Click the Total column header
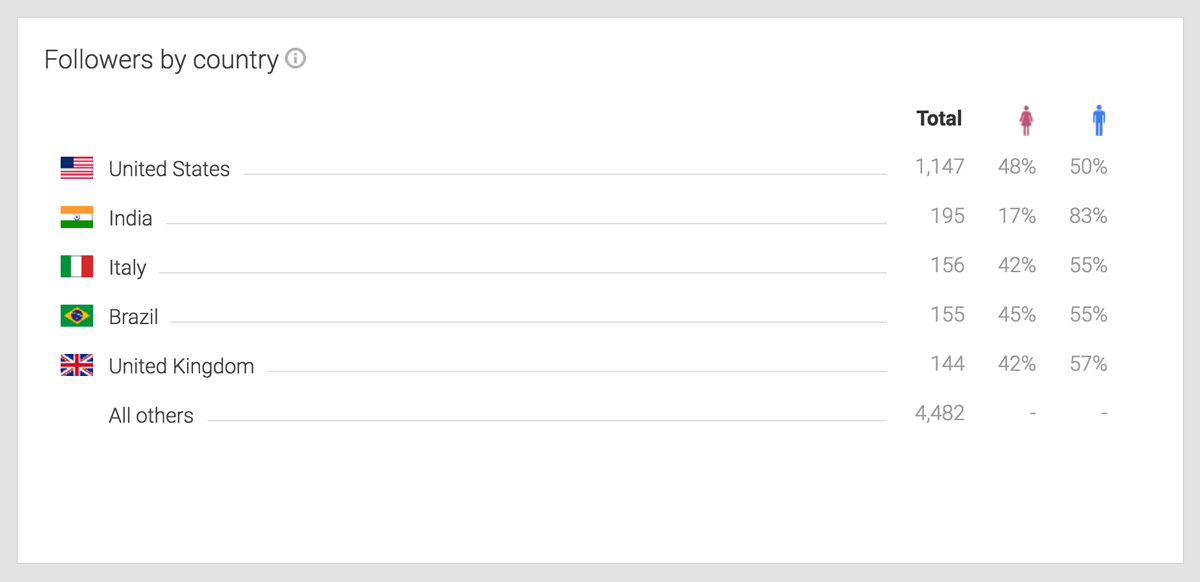The height and width of the screenshot is (582, 1200). pyautogui.click(x=939, y=119)
